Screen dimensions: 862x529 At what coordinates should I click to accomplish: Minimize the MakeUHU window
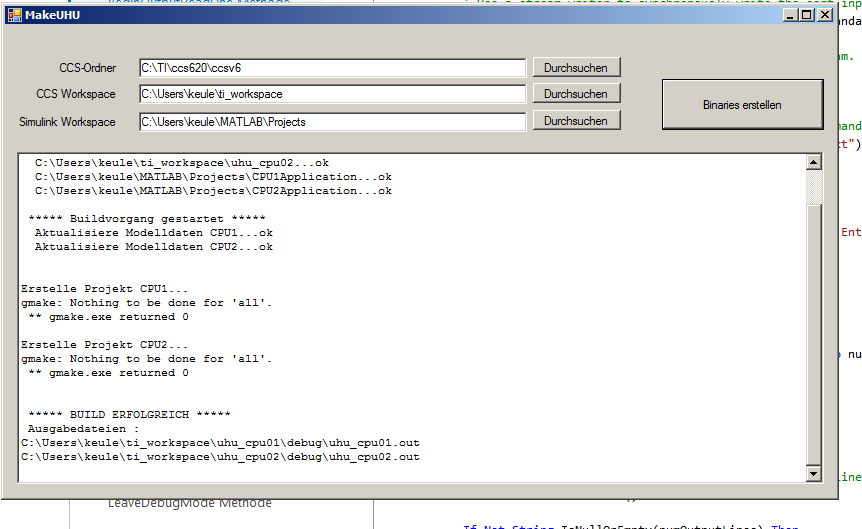tap(790, 15)
